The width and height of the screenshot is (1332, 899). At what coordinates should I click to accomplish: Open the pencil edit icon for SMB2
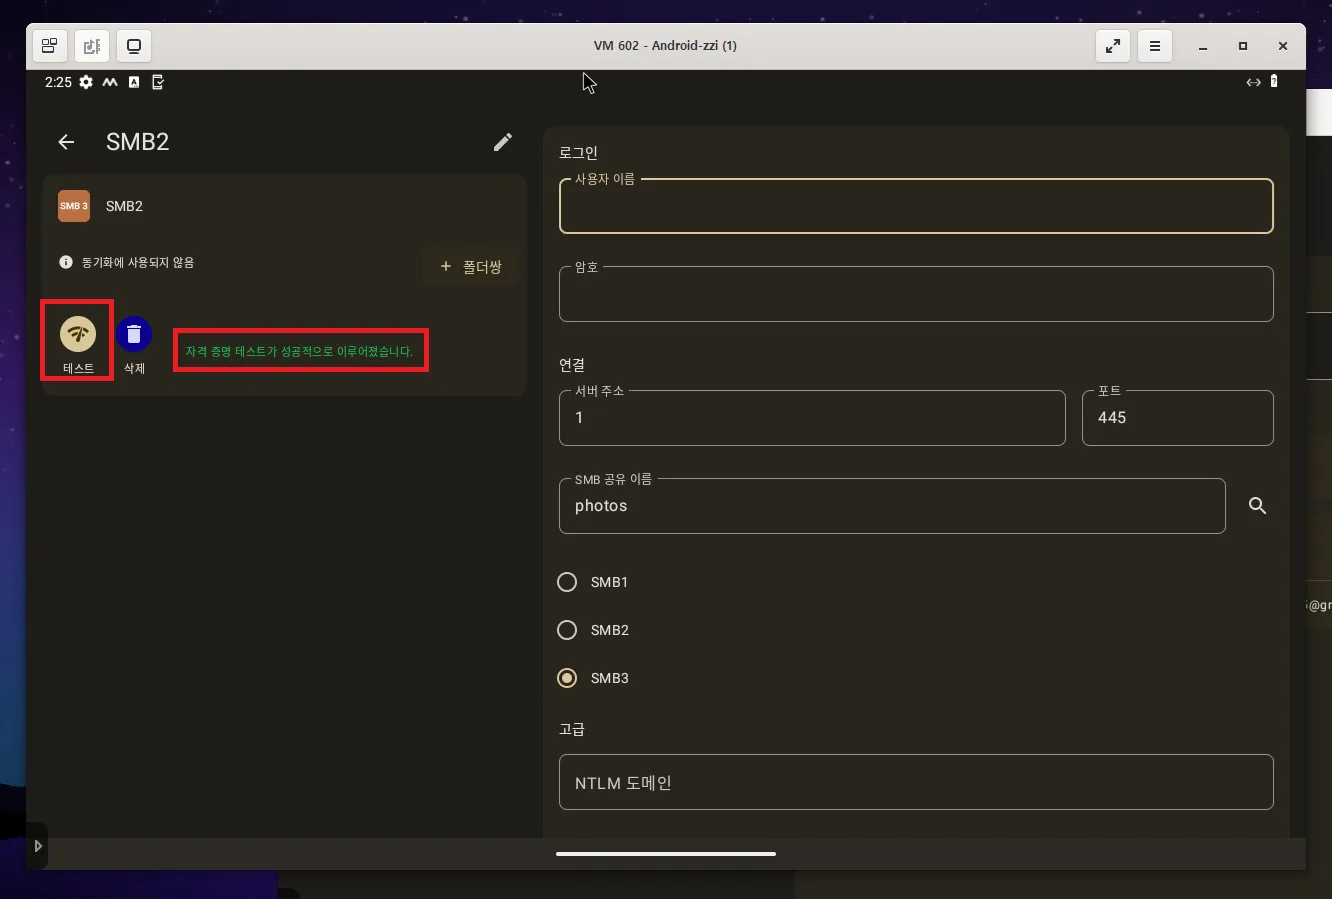(x=503, y=142)
